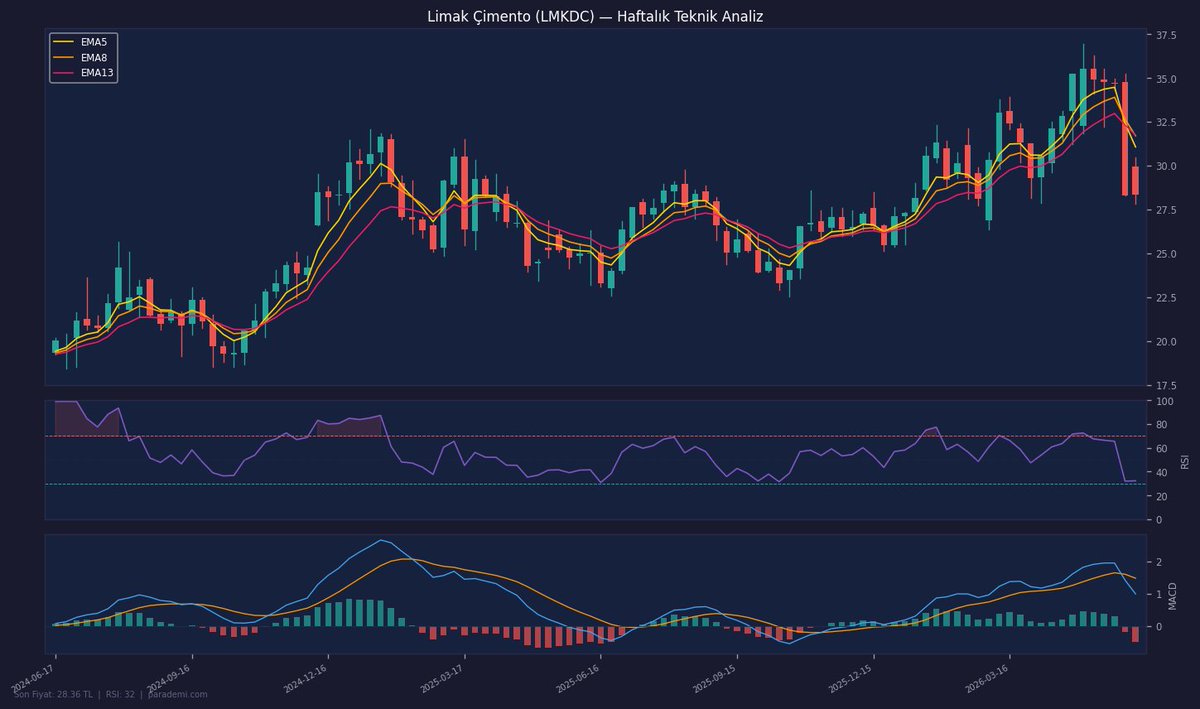
Task: Click the 0 label on MACD axis
Action: 1158,627
